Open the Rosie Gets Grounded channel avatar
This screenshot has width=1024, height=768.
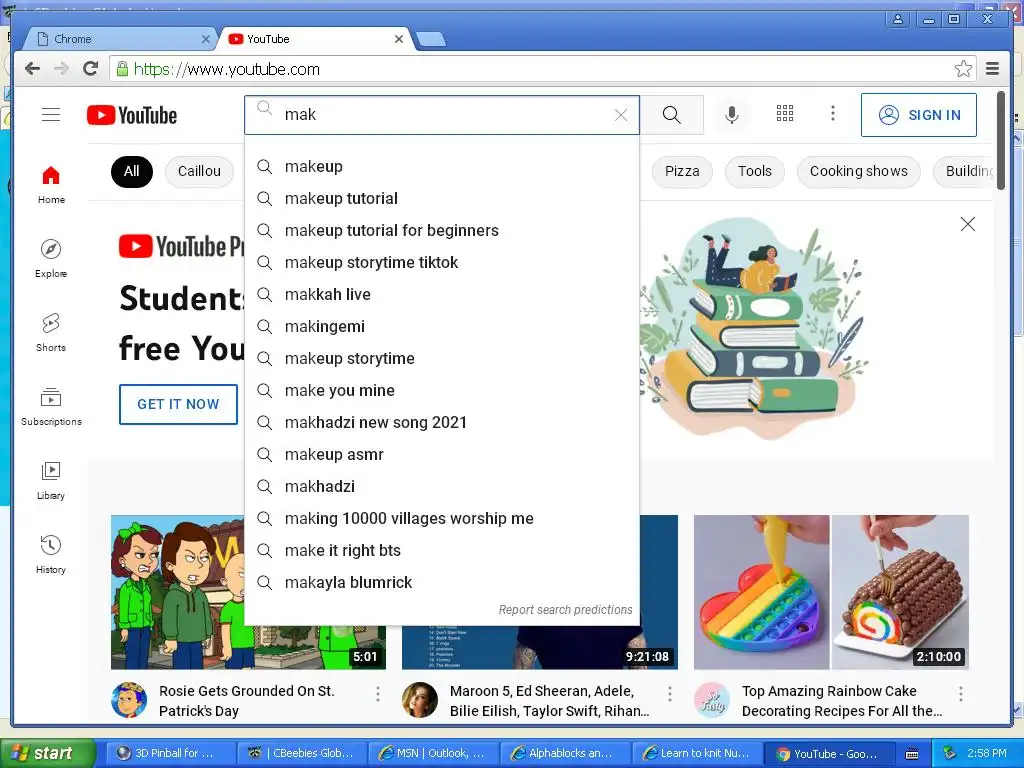coord(129,700)
